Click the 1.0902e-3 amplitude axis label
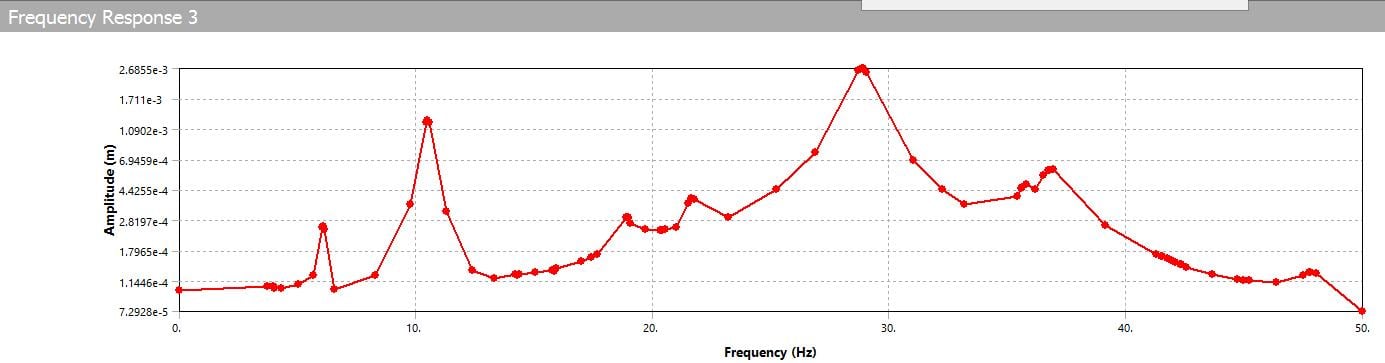 143,131
